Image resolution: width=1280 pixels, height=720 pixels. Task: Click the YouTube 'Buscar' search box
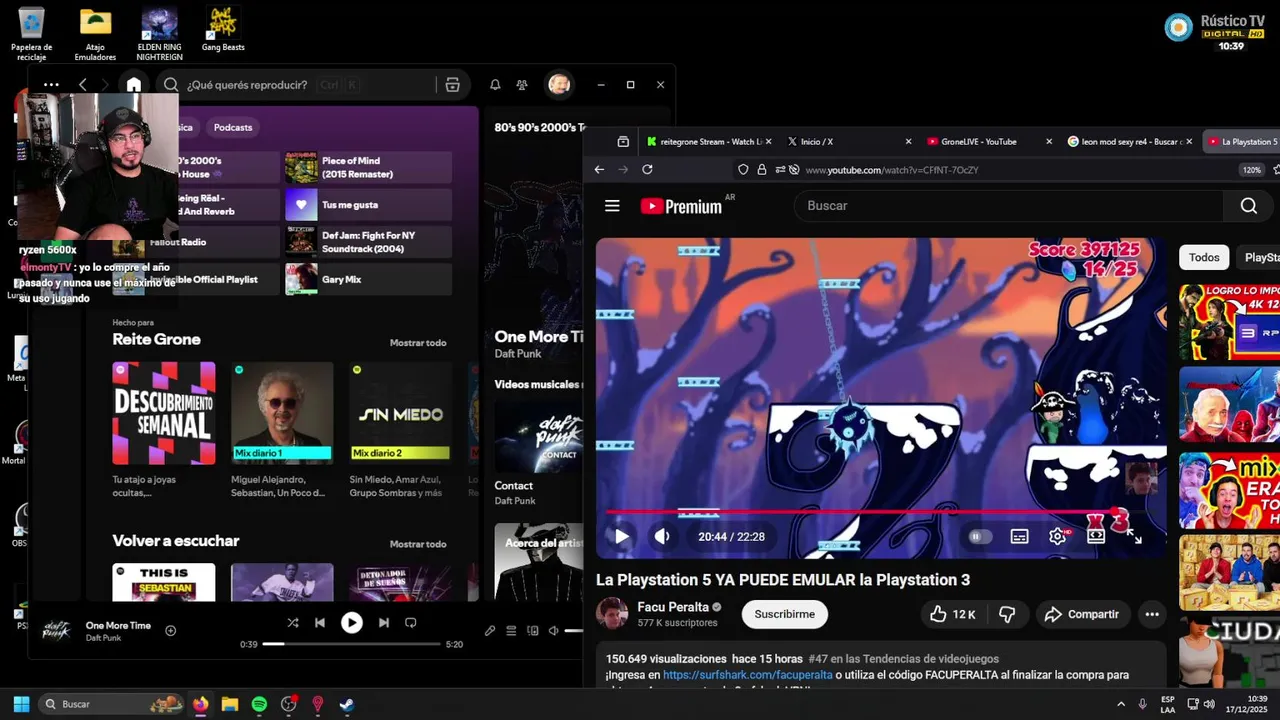(x=1010, y=206)
